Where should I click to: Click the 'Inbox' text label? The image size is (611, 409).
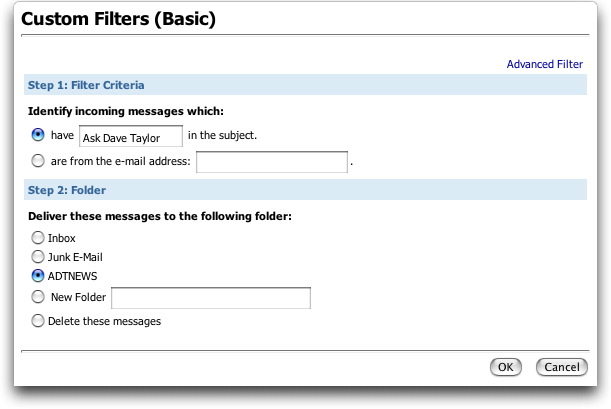(x=62, y=238)
